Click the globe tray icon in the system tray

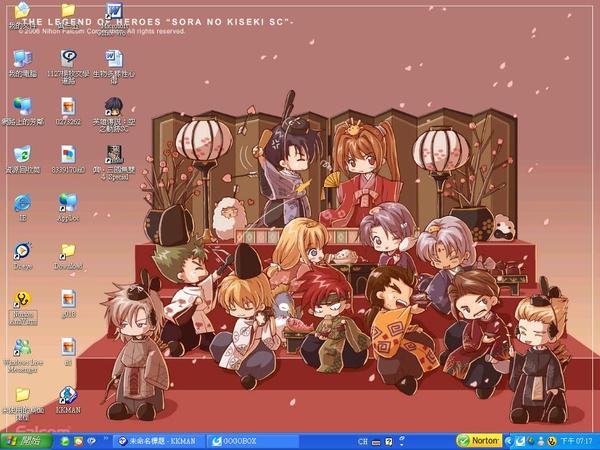[531, 441]
